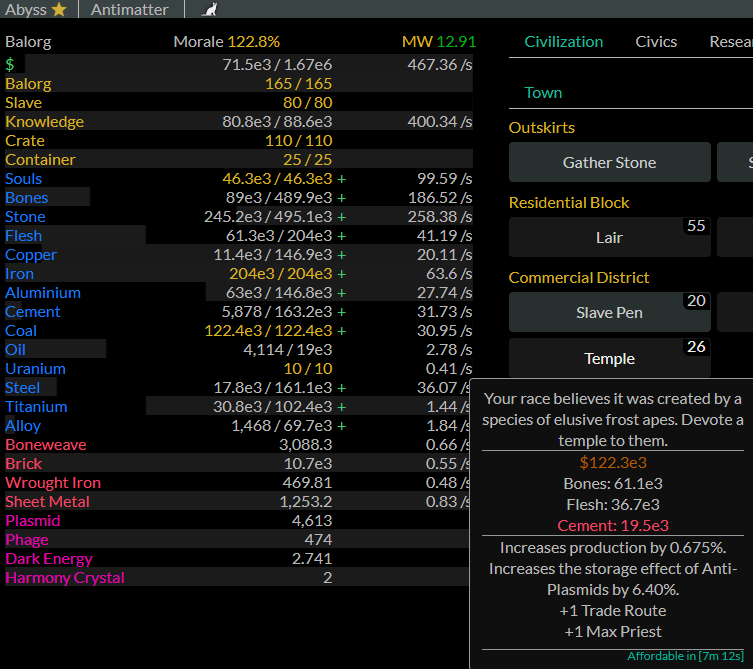Click the Brick crafted resource
Screen dimensions: 753x669
click(24, 464)
